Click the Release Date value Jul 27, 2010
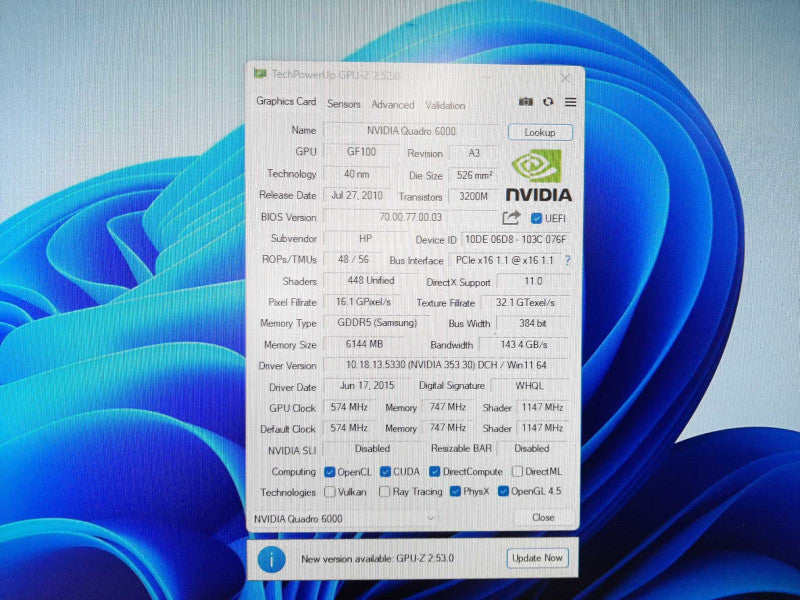 click(x=357, y=195)
